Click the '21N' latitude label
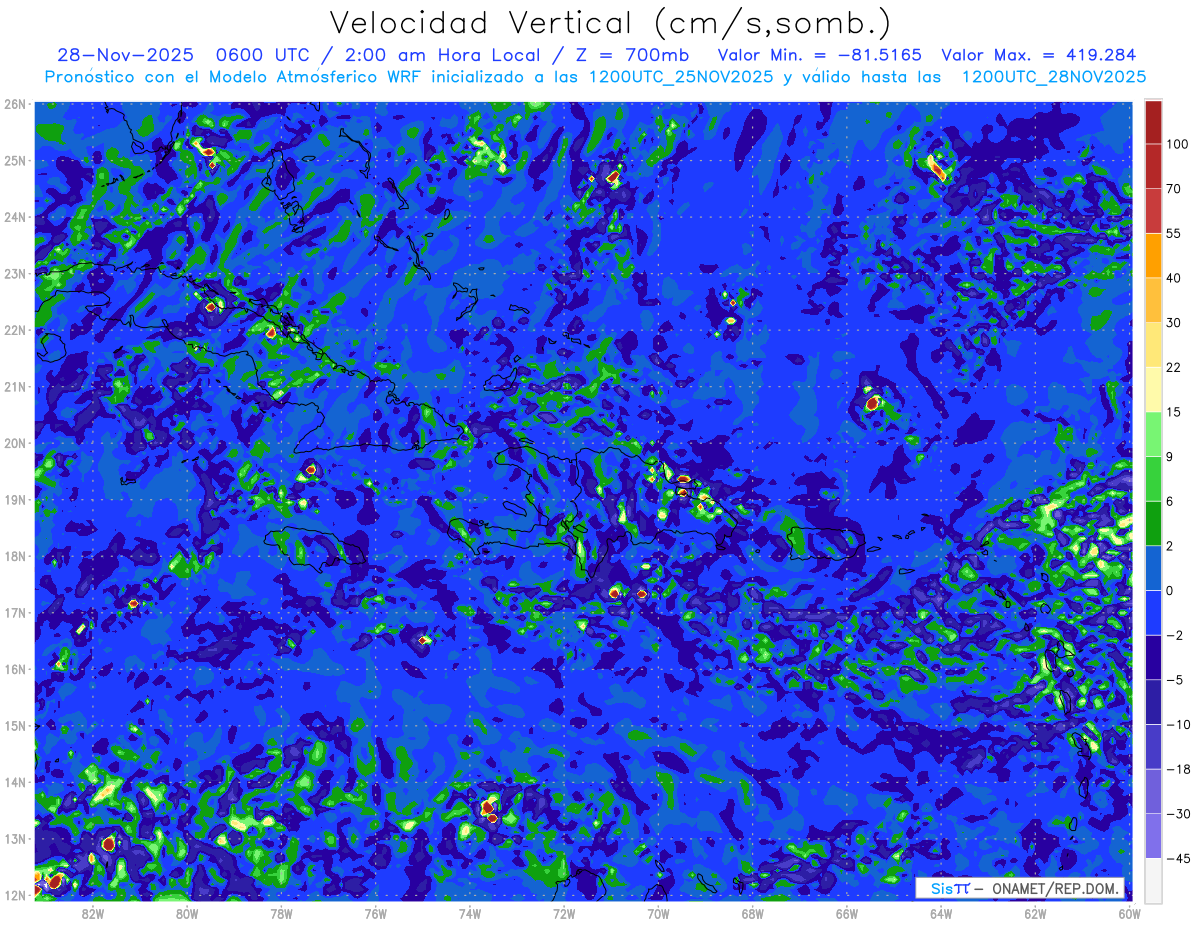Viewport: 1200px width, 927px height. (14, 387)
